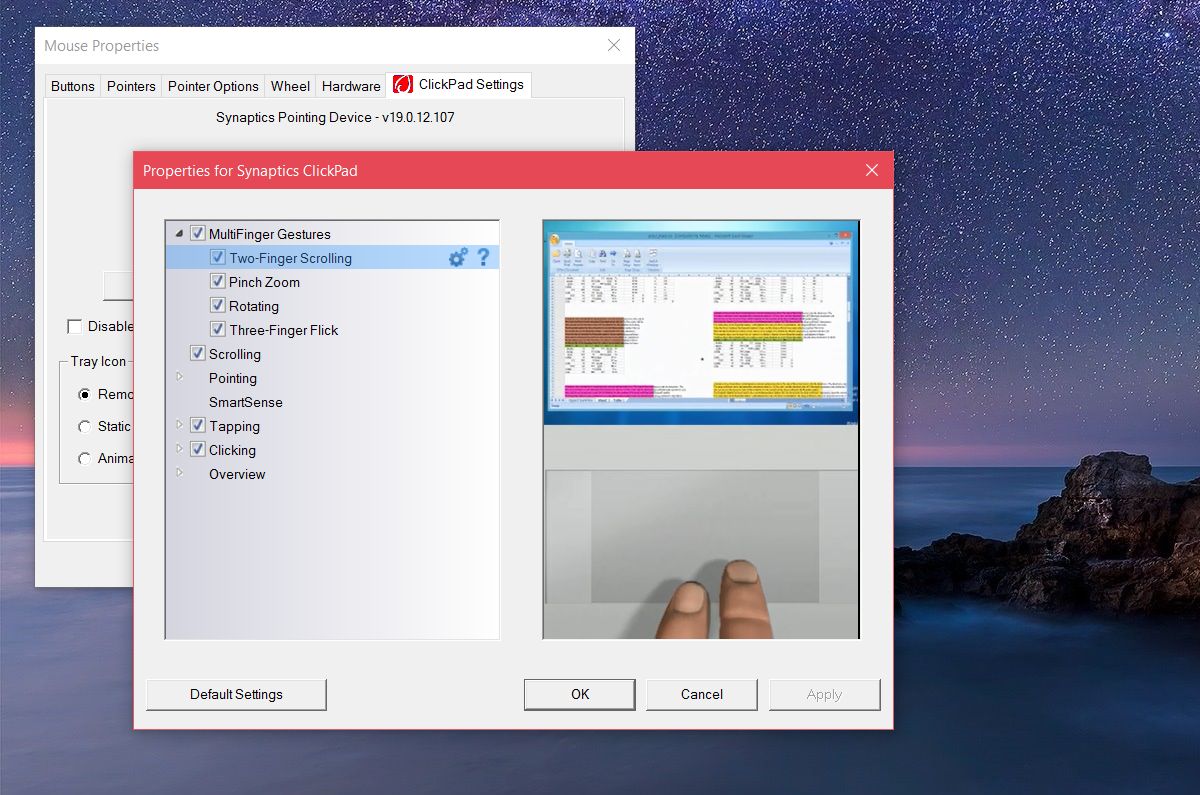The height and width of the screenshot is (795, 1200).
Task: Toggle Pinch Zoom checkbox
Action: pyautogui.click(x=217, y=282)
